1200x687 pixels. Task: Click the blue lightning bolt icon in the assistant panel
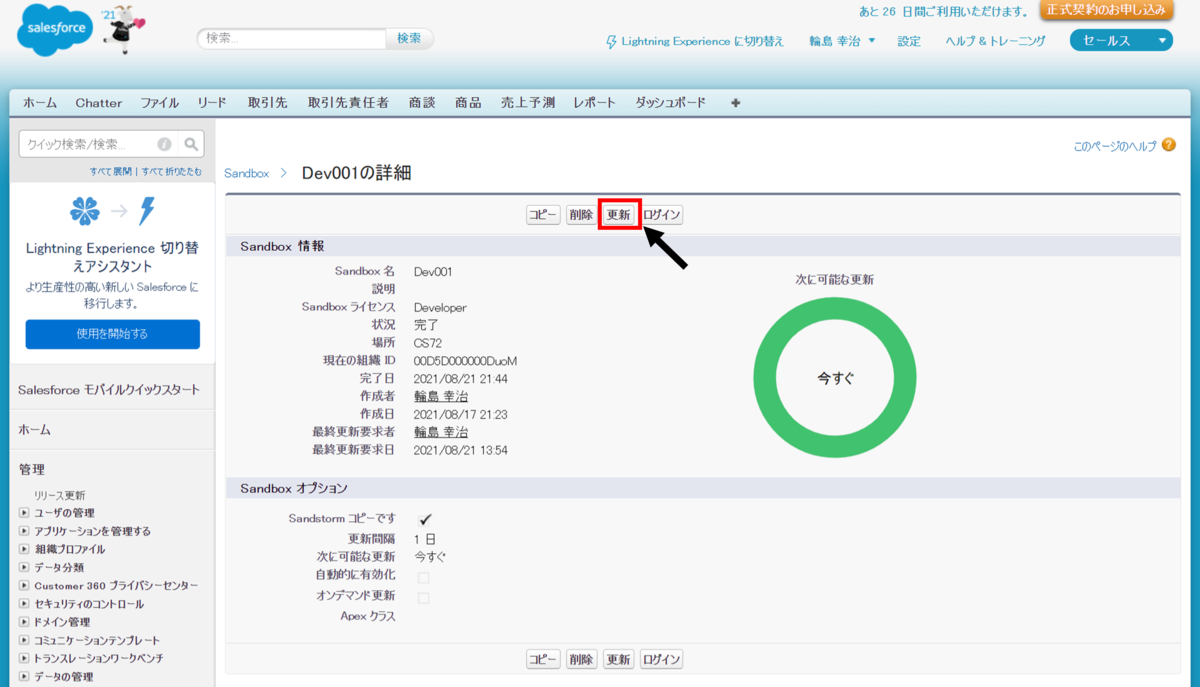coord(147,211)
